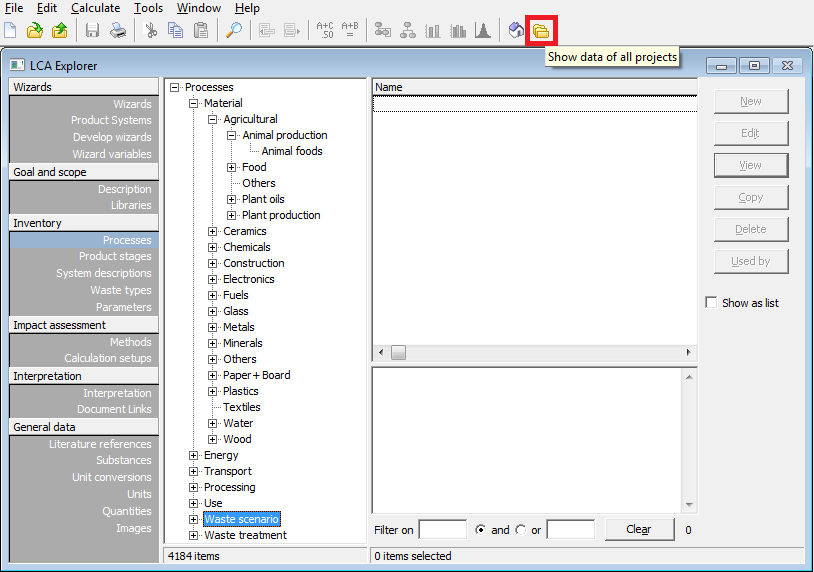Click the Cut scissors icon
This screenshot has width=814, height=572.
pyautogui.click(x=151, y=31)
